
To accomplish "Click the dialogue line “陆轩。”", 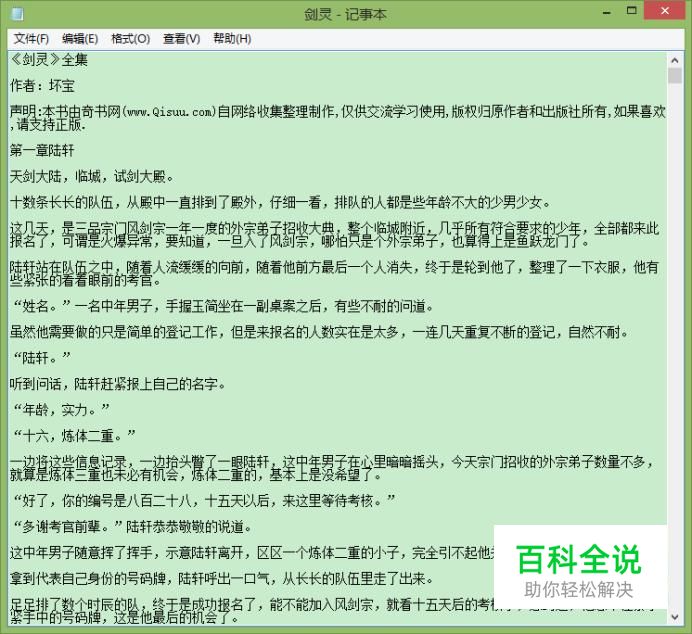I will 41,358.
